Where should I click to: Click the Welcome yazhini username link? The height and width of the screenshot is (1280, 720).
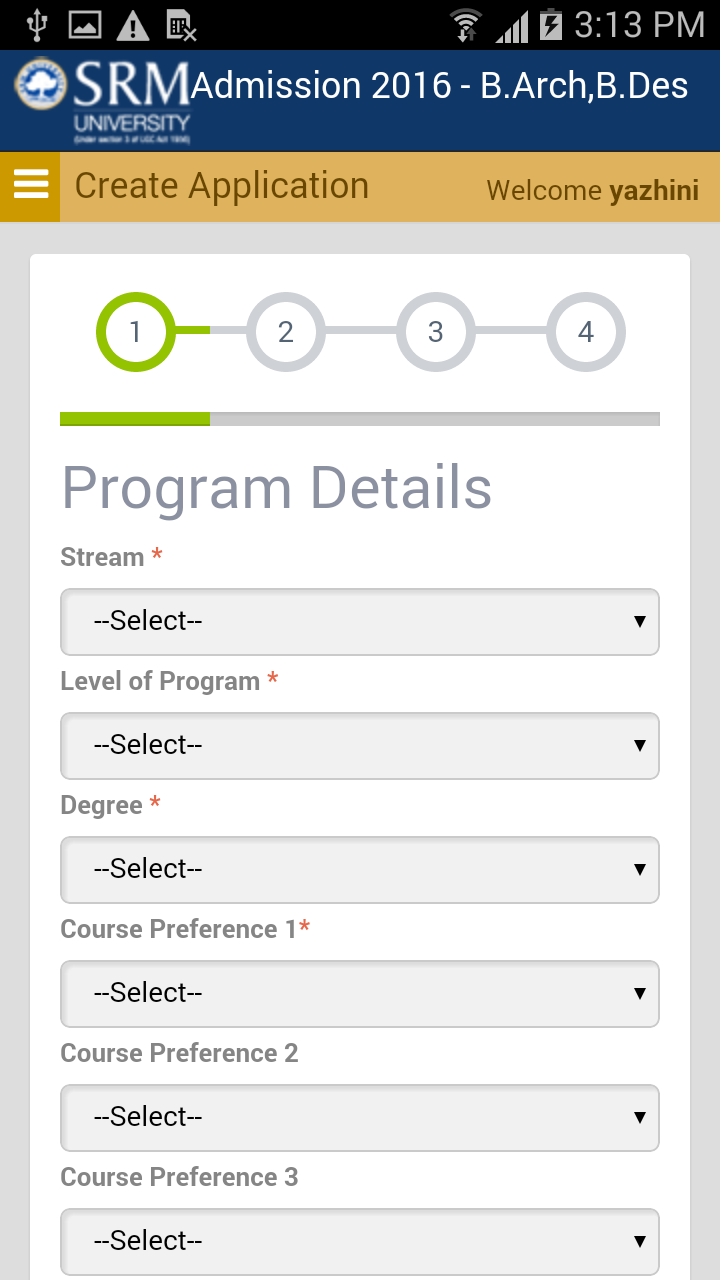coord(592,190)
